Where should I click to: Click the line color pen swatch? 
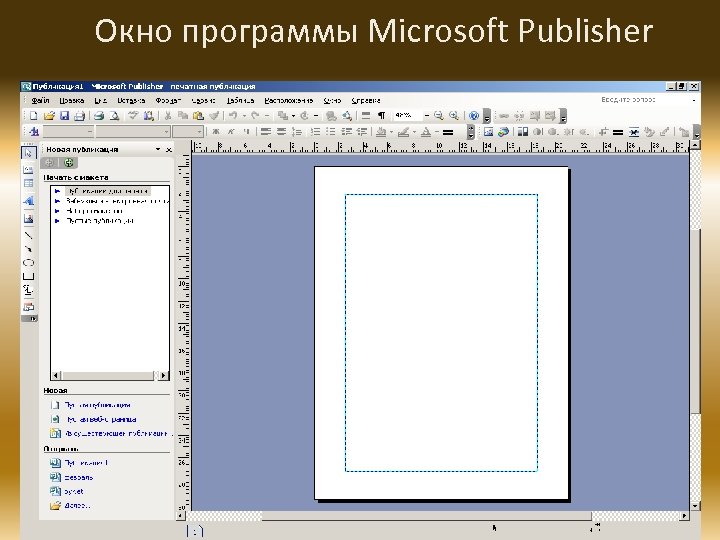point(403,132)
